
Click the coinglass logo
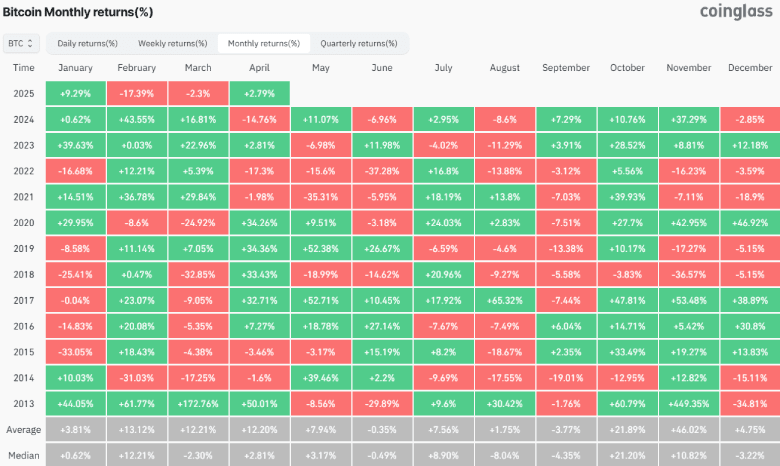pyautogui.click(x=735, y=12)
